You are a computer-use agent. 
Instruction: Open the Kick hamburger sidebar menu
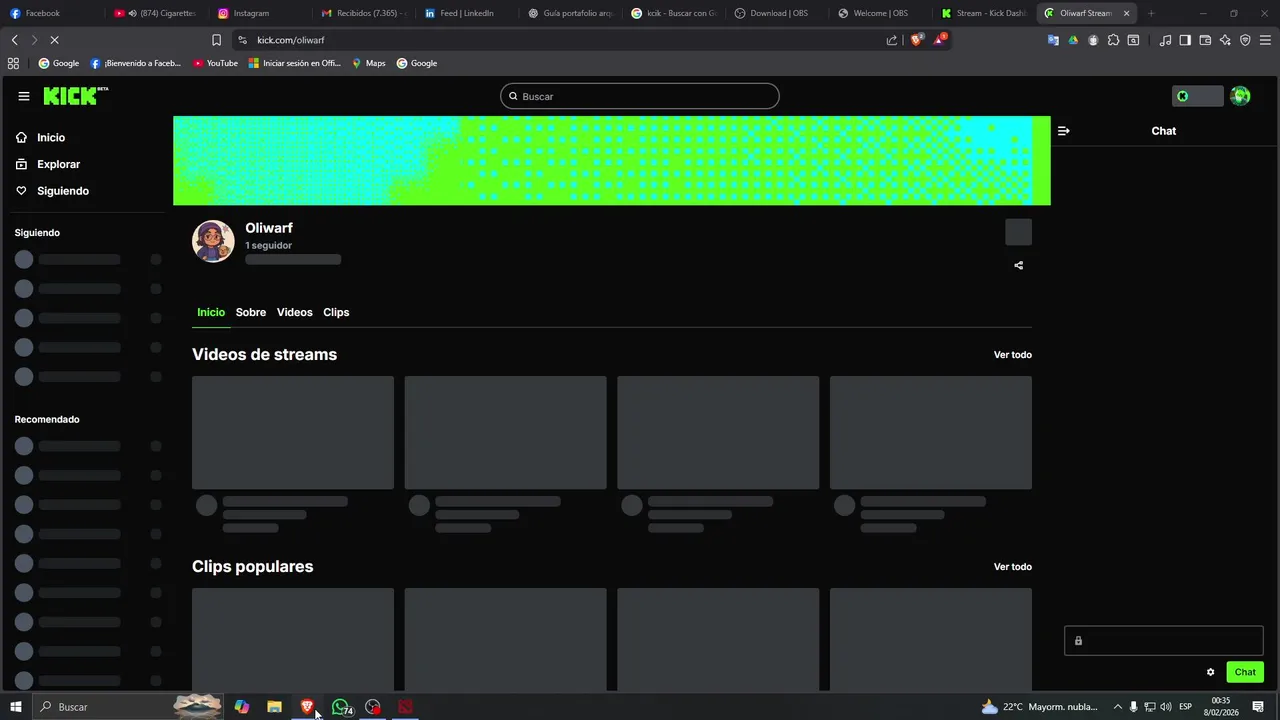coord(24,96)
